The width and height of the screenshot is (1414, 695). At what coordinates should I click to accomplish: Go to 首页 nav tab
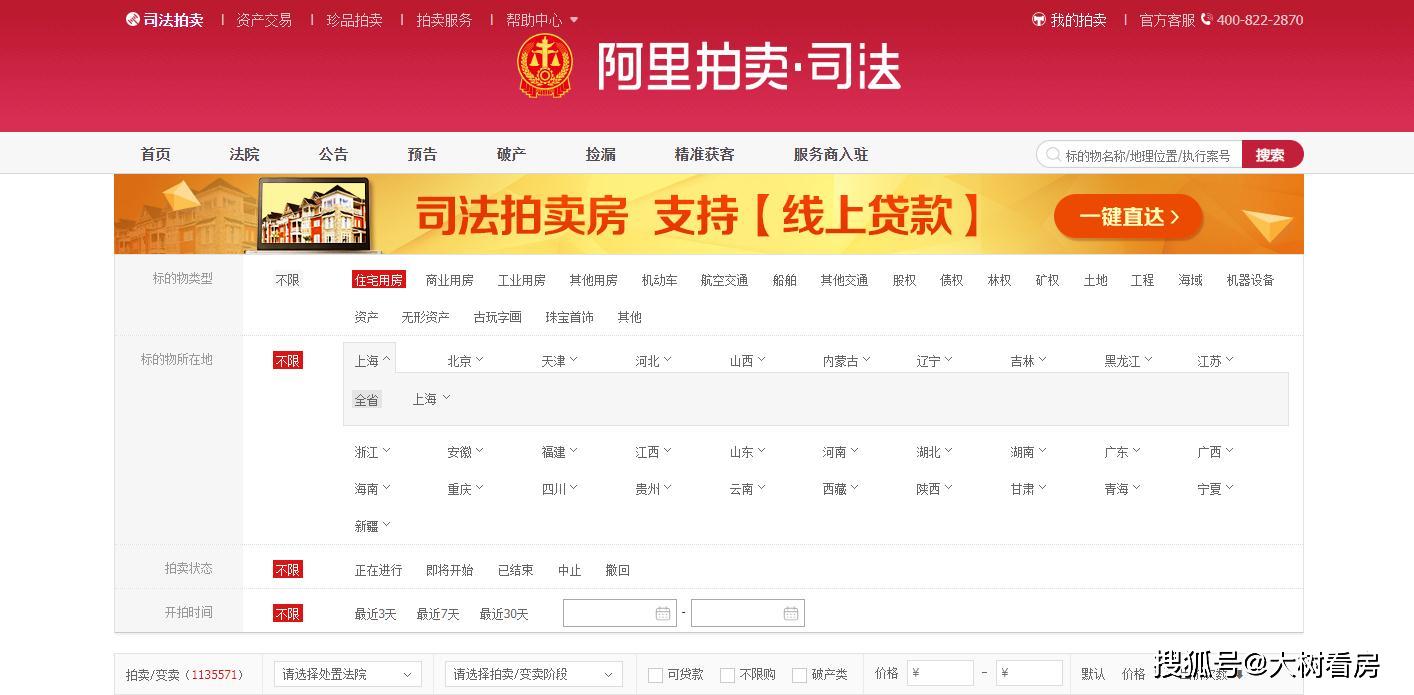coord(155,154)
